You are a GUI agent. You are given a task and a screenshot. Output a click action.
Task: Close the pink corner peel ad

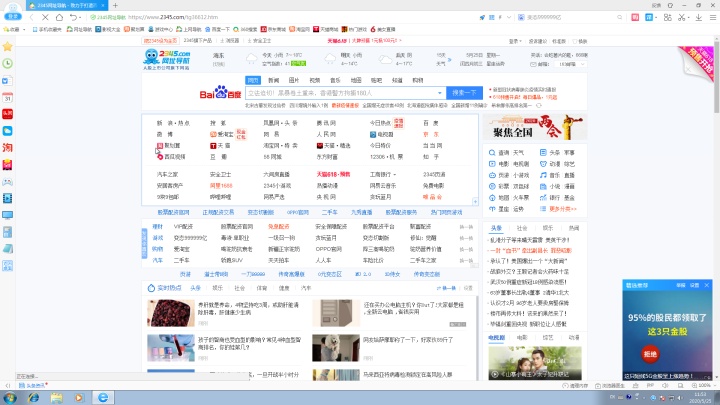(688, 69)
